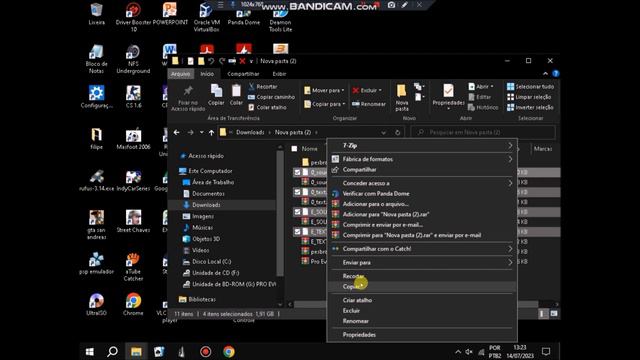Click the details view icon in status bar
The image size is (640, 360).
(x=542, y=313)
